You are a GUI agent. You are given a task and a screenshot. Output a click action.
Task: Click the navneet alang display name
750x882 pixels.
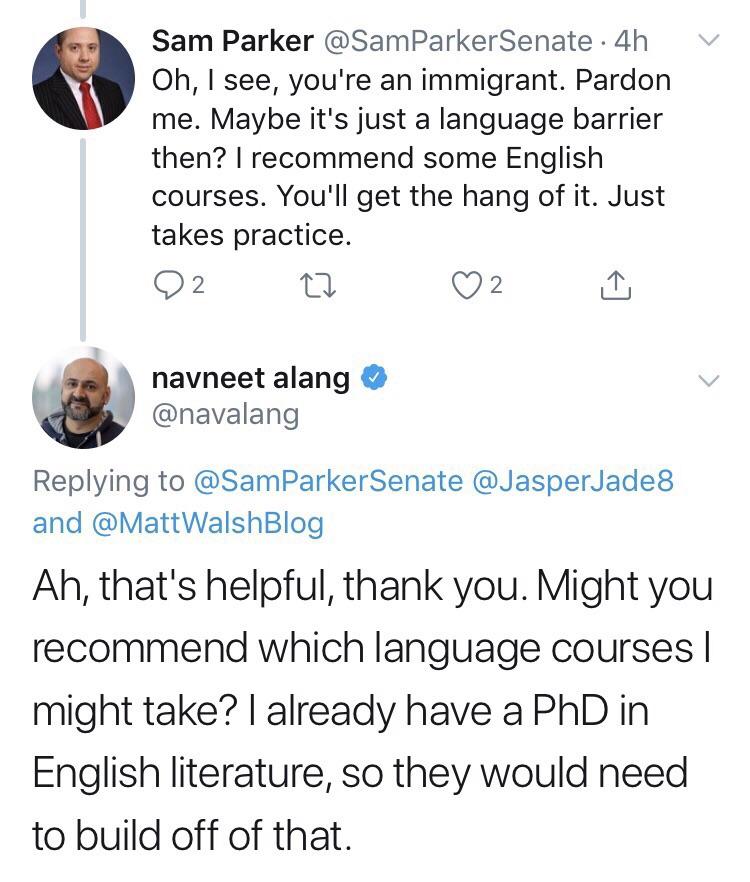coord(251,377)
